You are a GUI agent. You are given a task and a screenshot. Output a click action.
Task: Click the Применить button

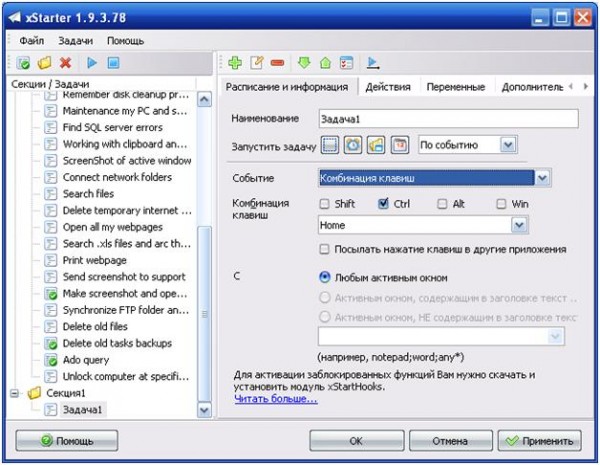click(x=540, y=441)
